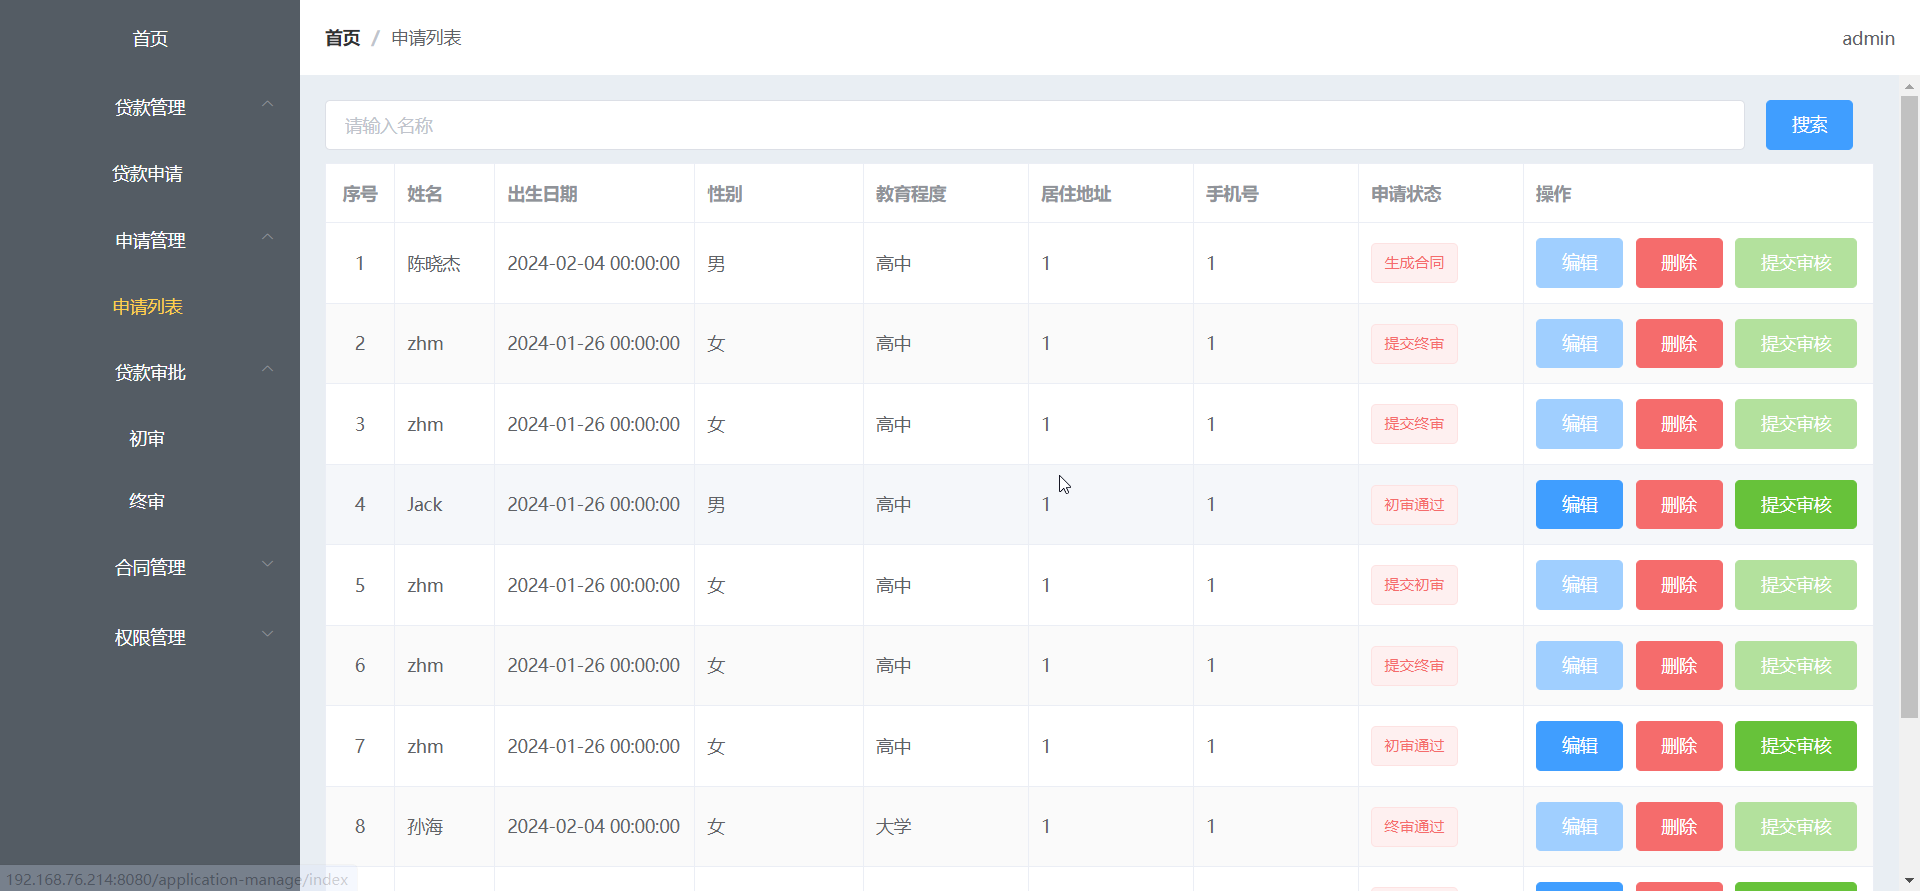Click the 申请管理 menu label
Image resolution: width=1920 pixels, height=891 pixels.
(150, 240)
